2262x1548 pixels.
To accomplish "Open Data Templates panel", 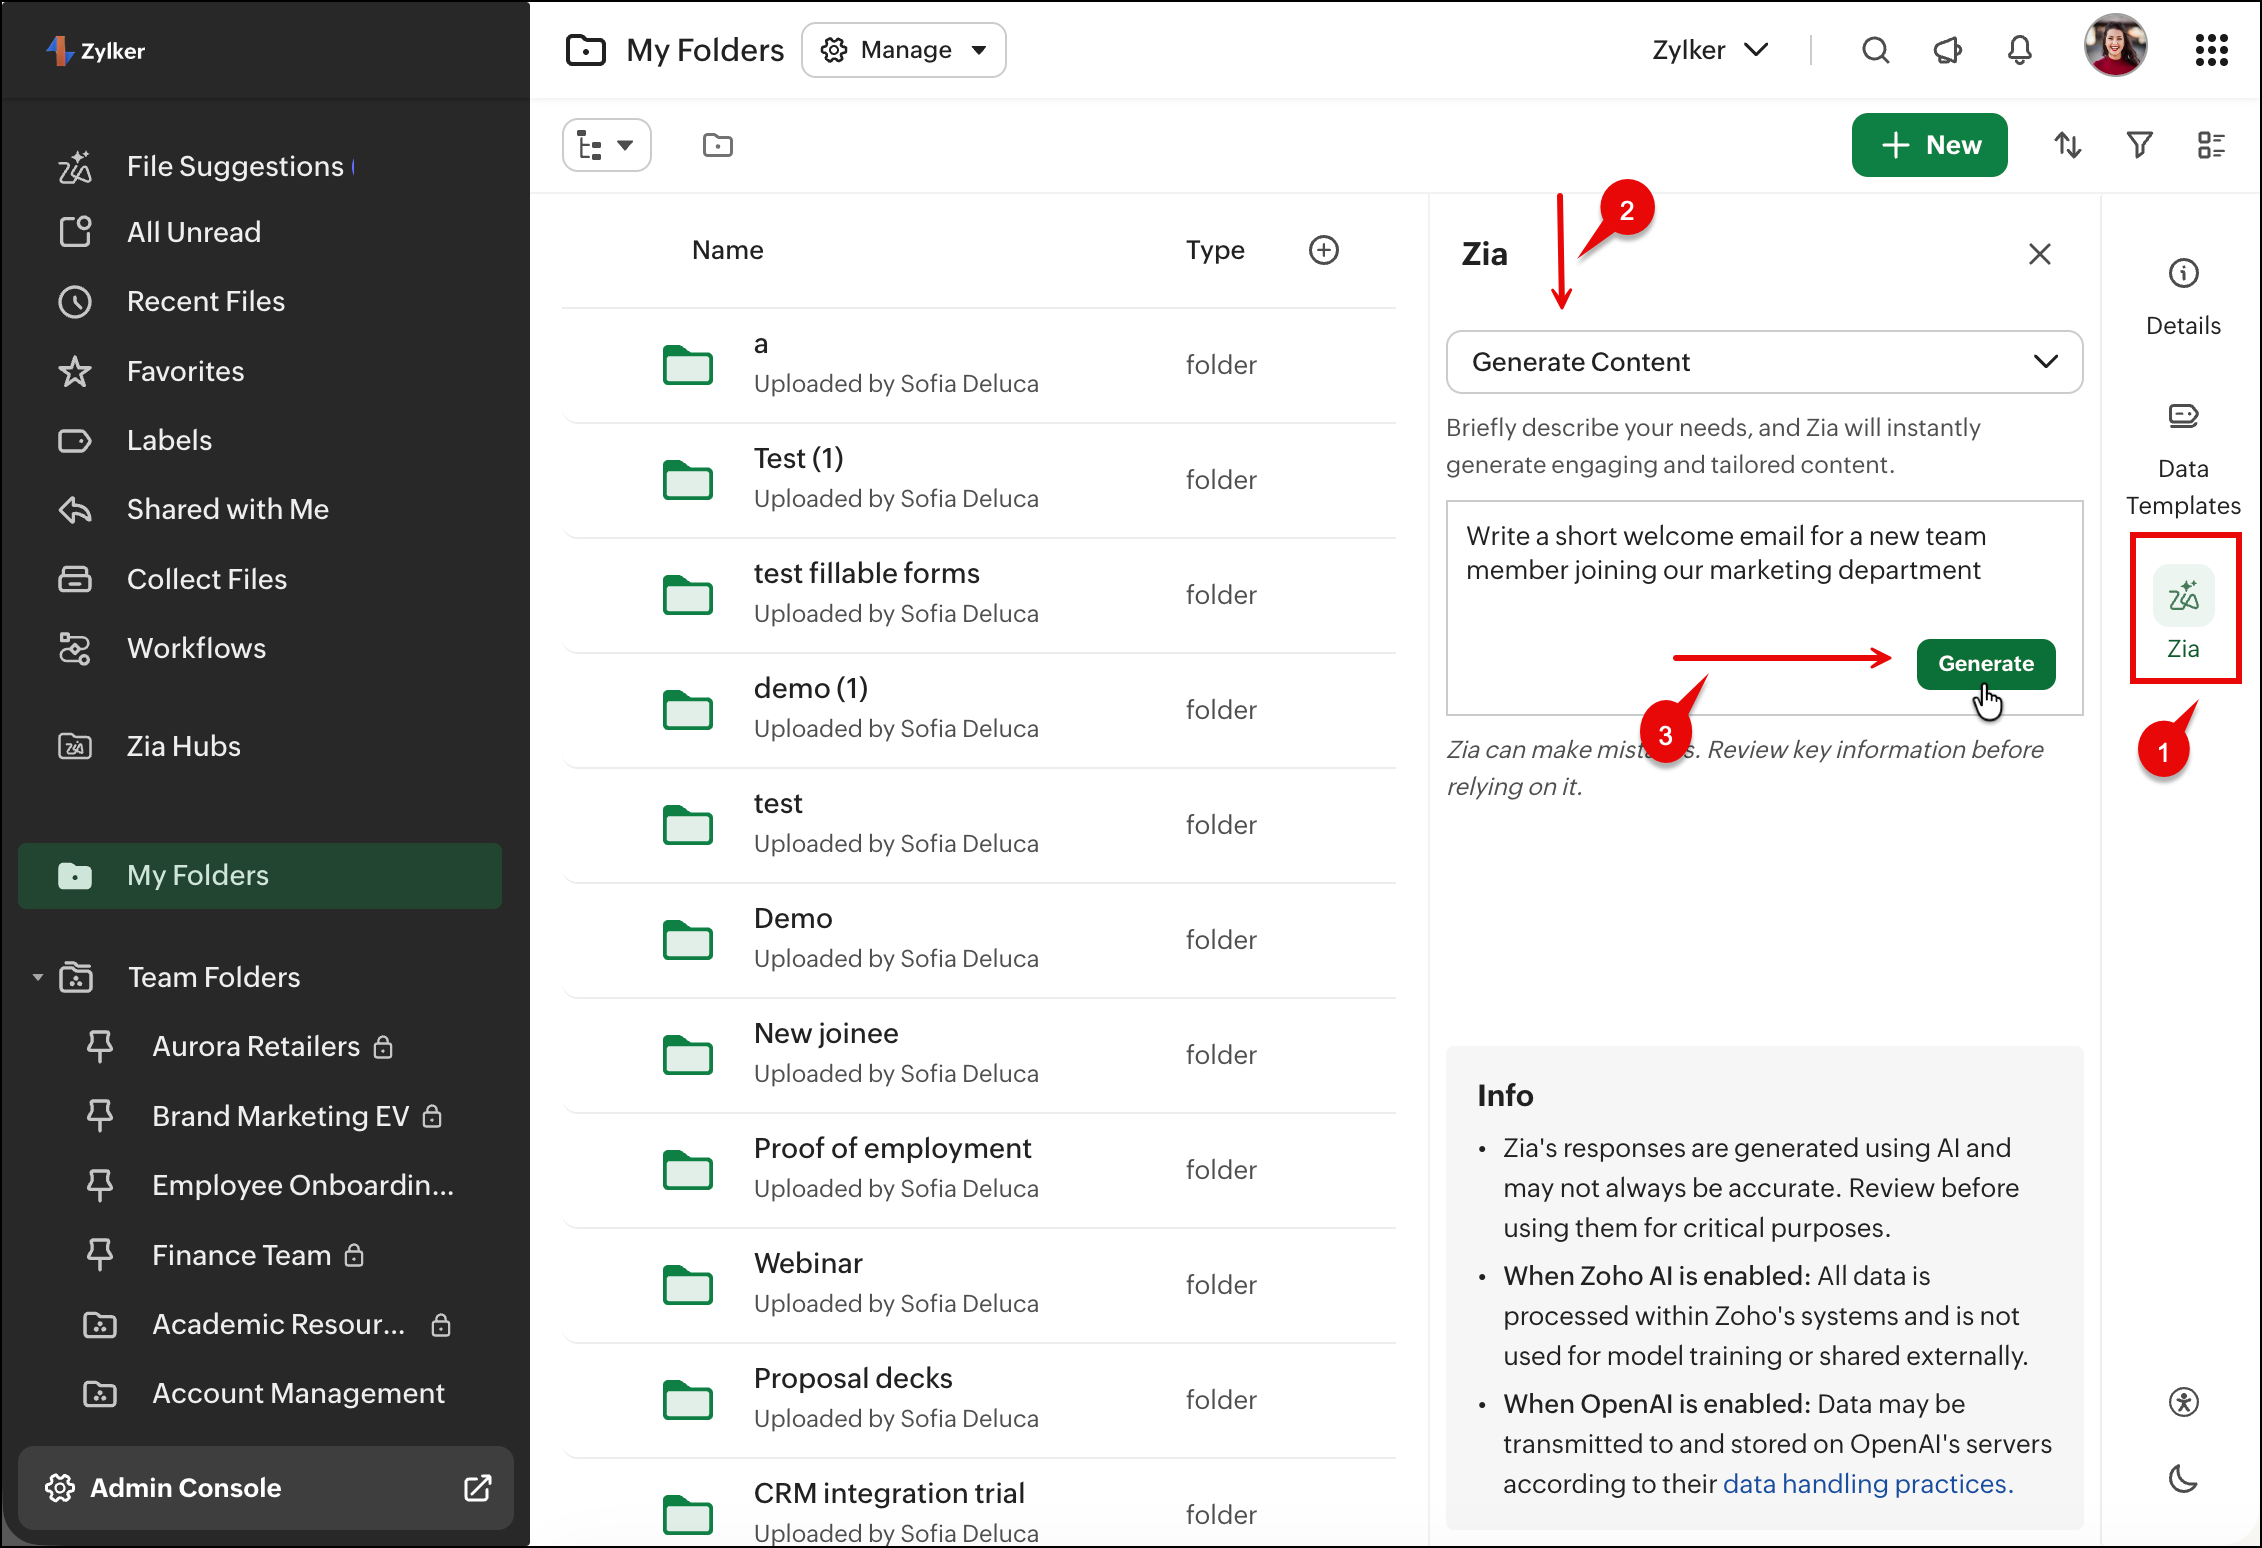I will [2183, 417].
